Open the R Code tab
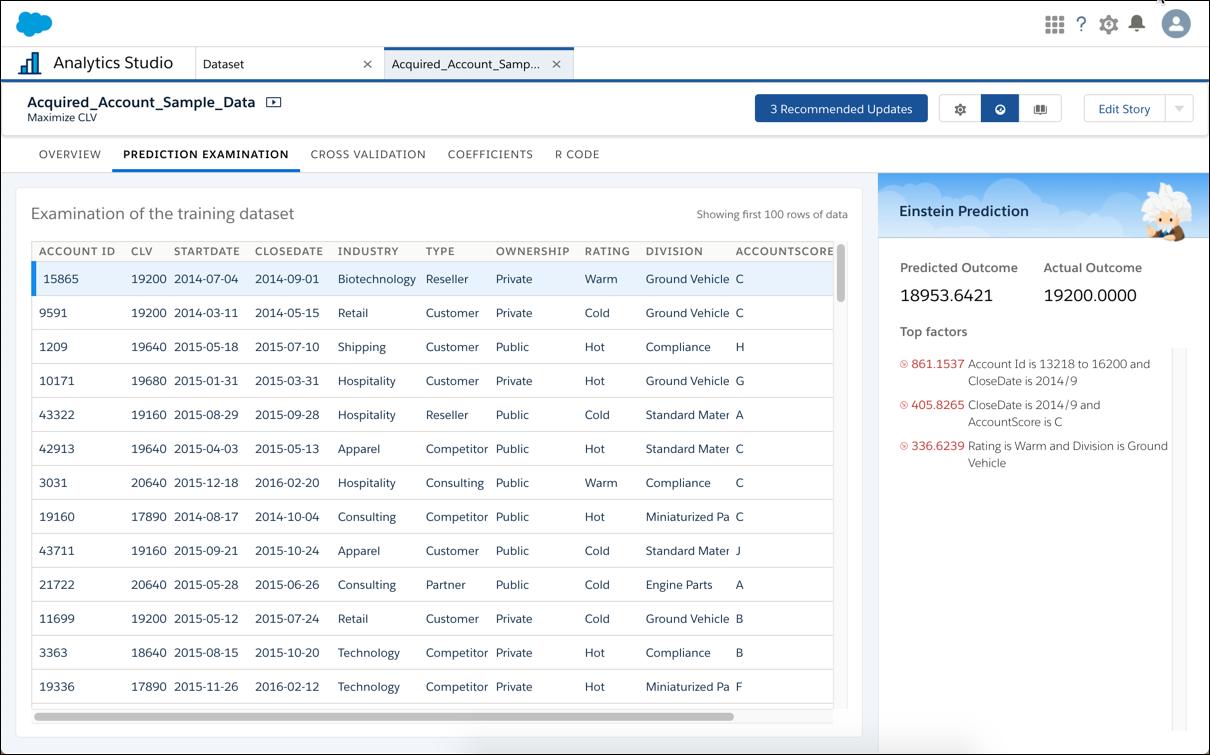The image size is (1210, 755). pyautogui.click(x=577, y=155)
